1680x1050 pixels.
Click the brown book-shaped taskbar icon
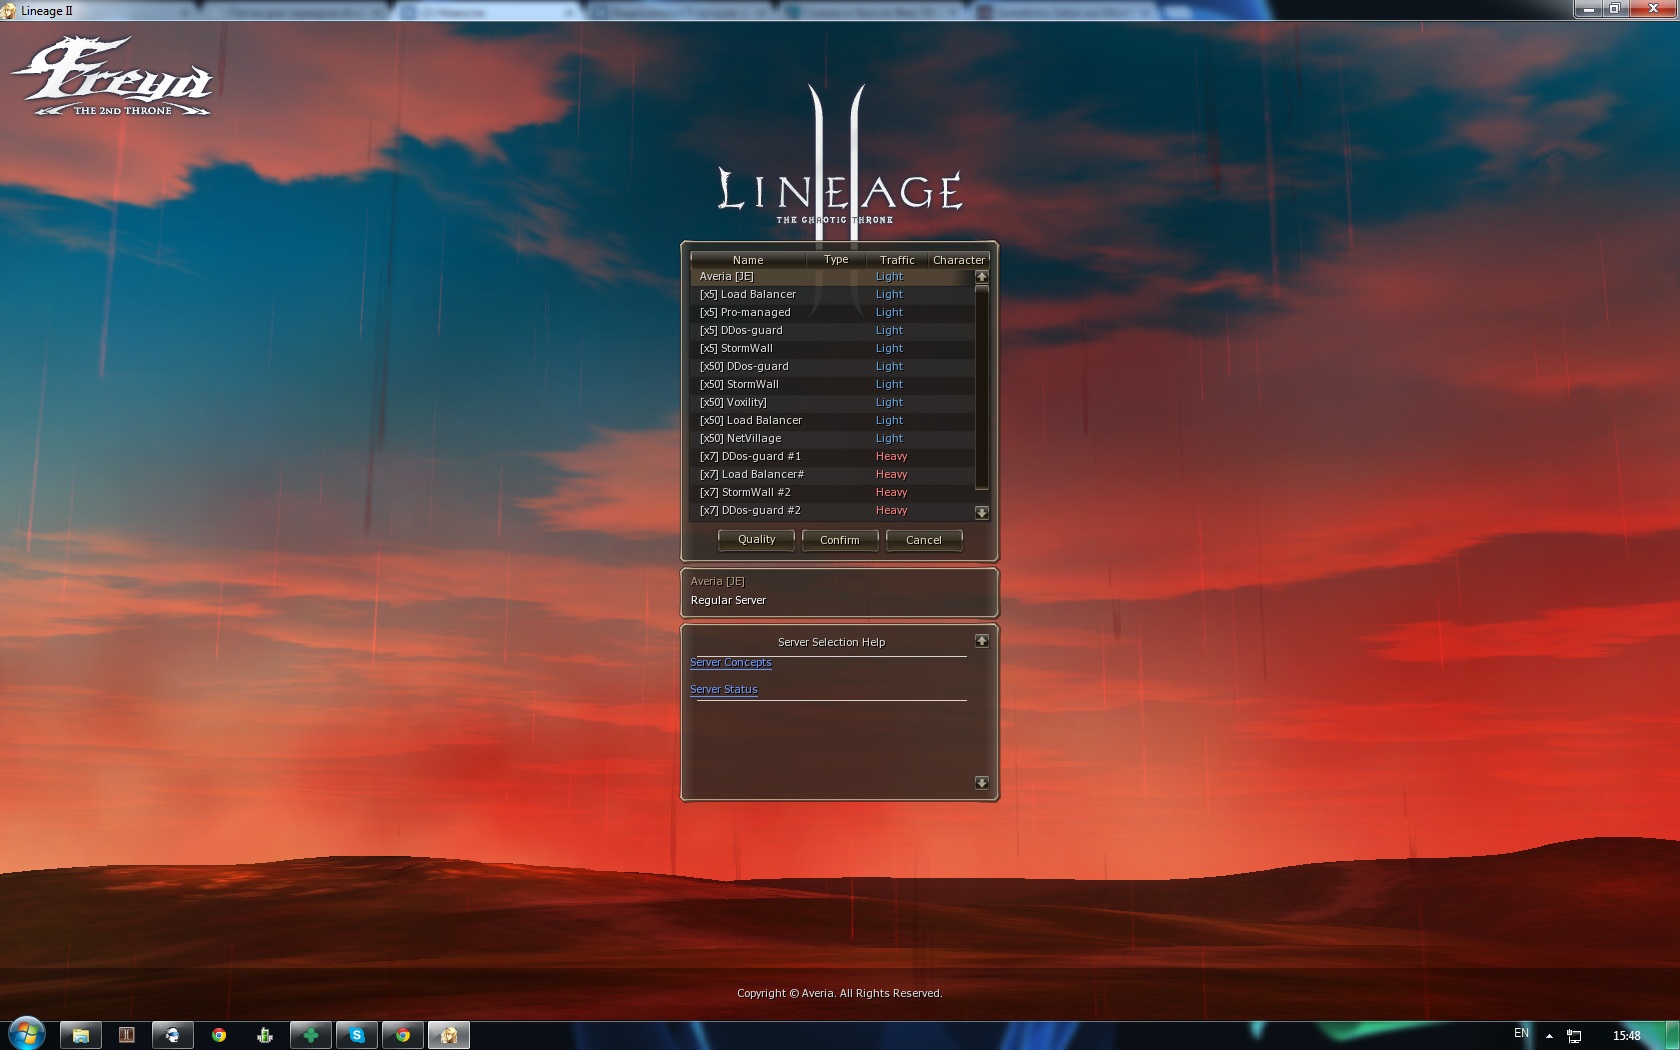[x=127, y=1035]
